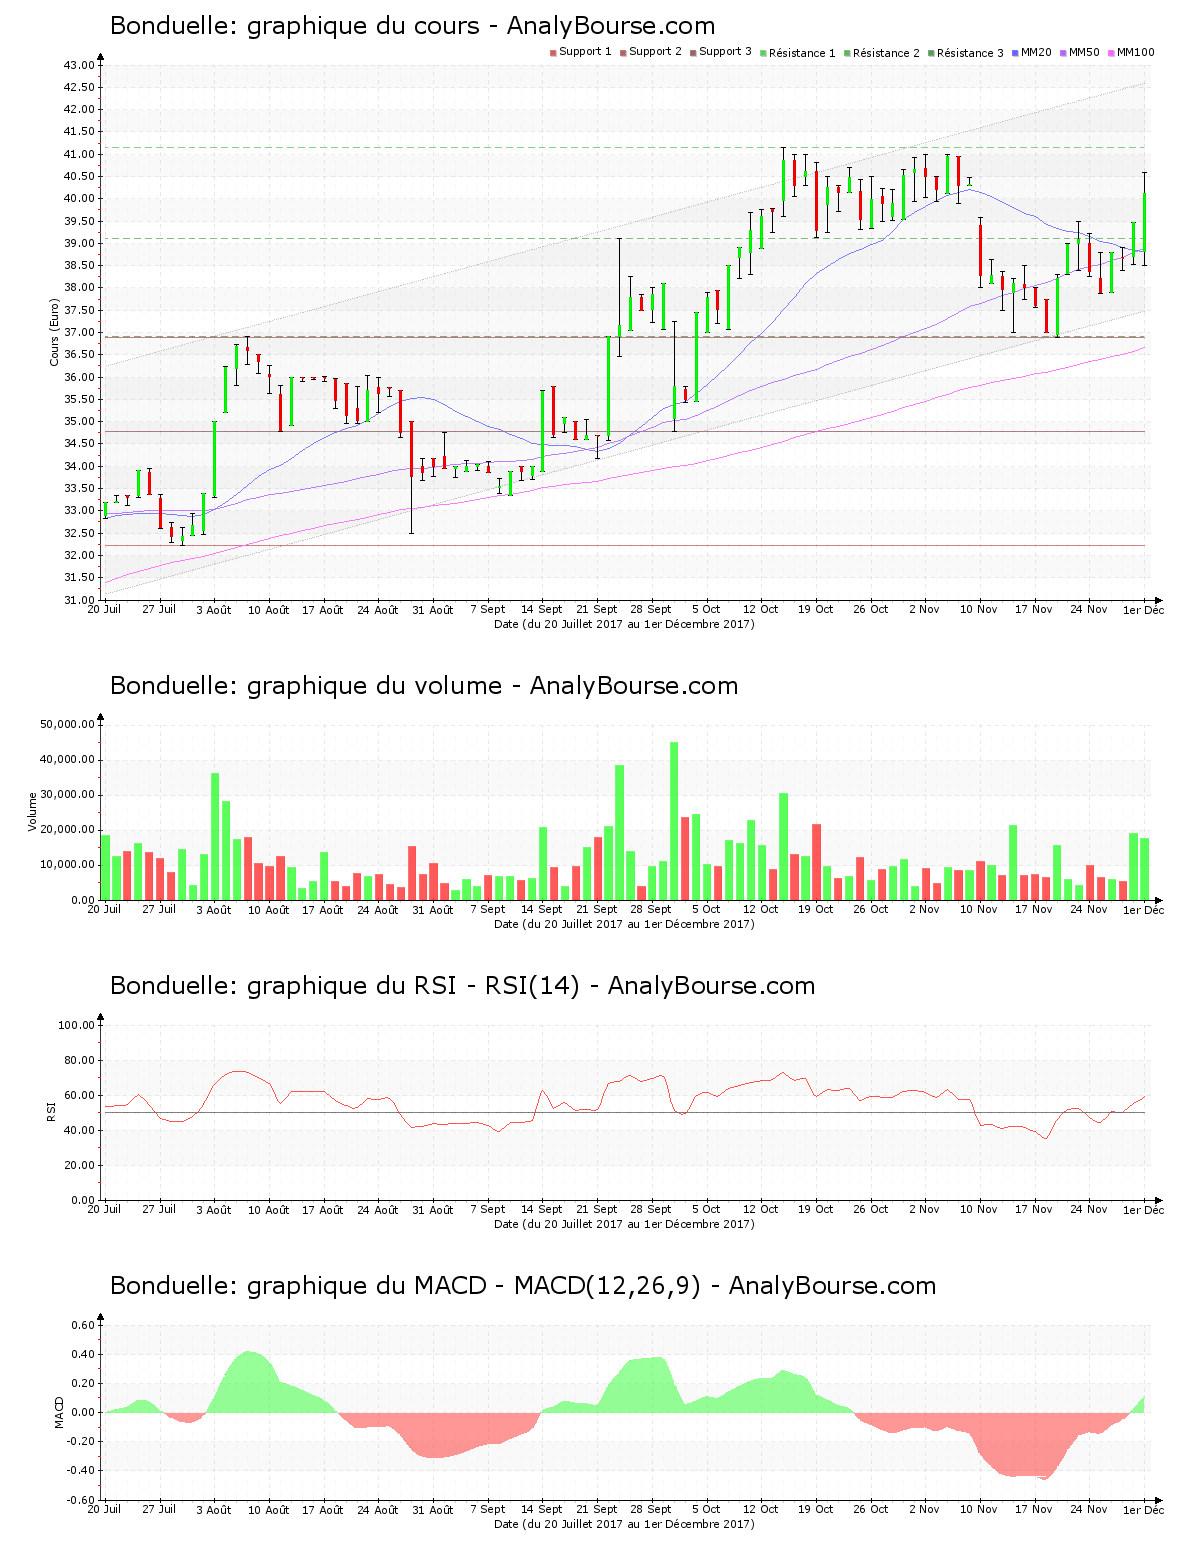Click '3 Août' date on volume chart axis

[x=214, y=910]
